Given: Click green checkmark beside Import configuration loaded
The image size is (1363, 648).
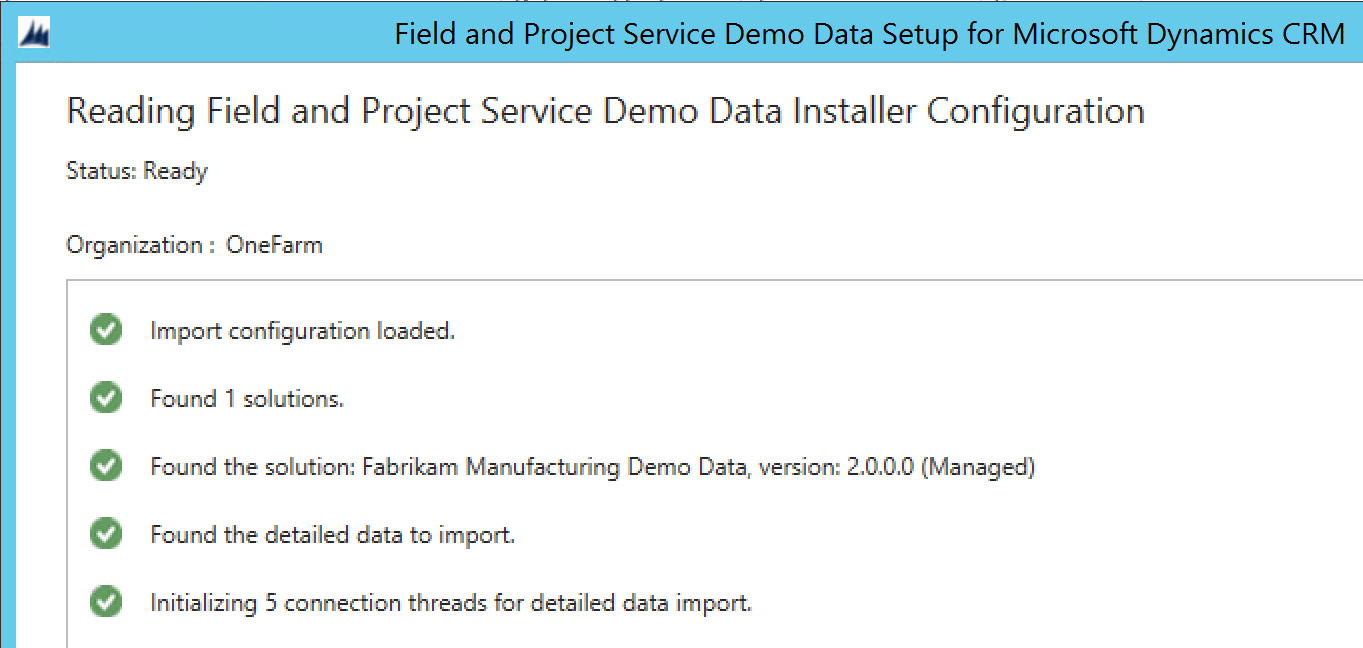Looking at the screenshot, I should point(105,330).
